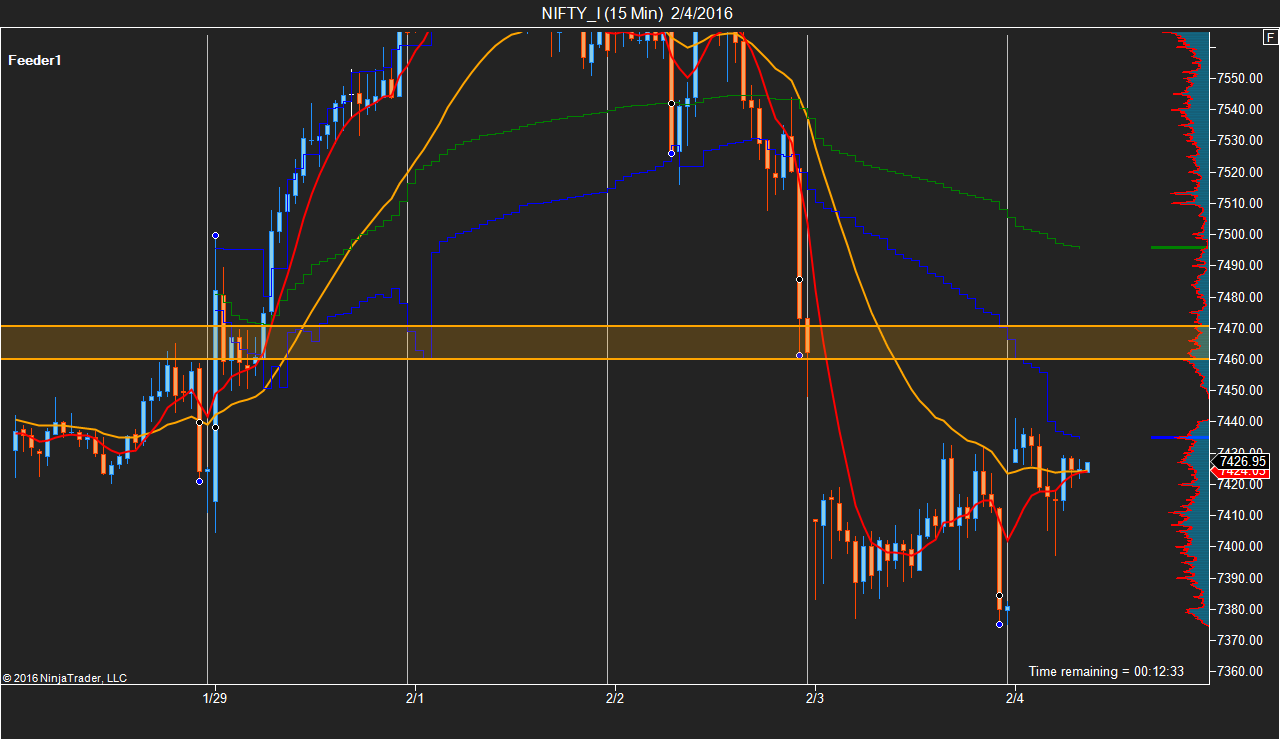Image resolution: width=1280 pixels, height=740 pixels.
Task: Click the green level marker near 7496 on volume profile
Action: coord(1179,247)
